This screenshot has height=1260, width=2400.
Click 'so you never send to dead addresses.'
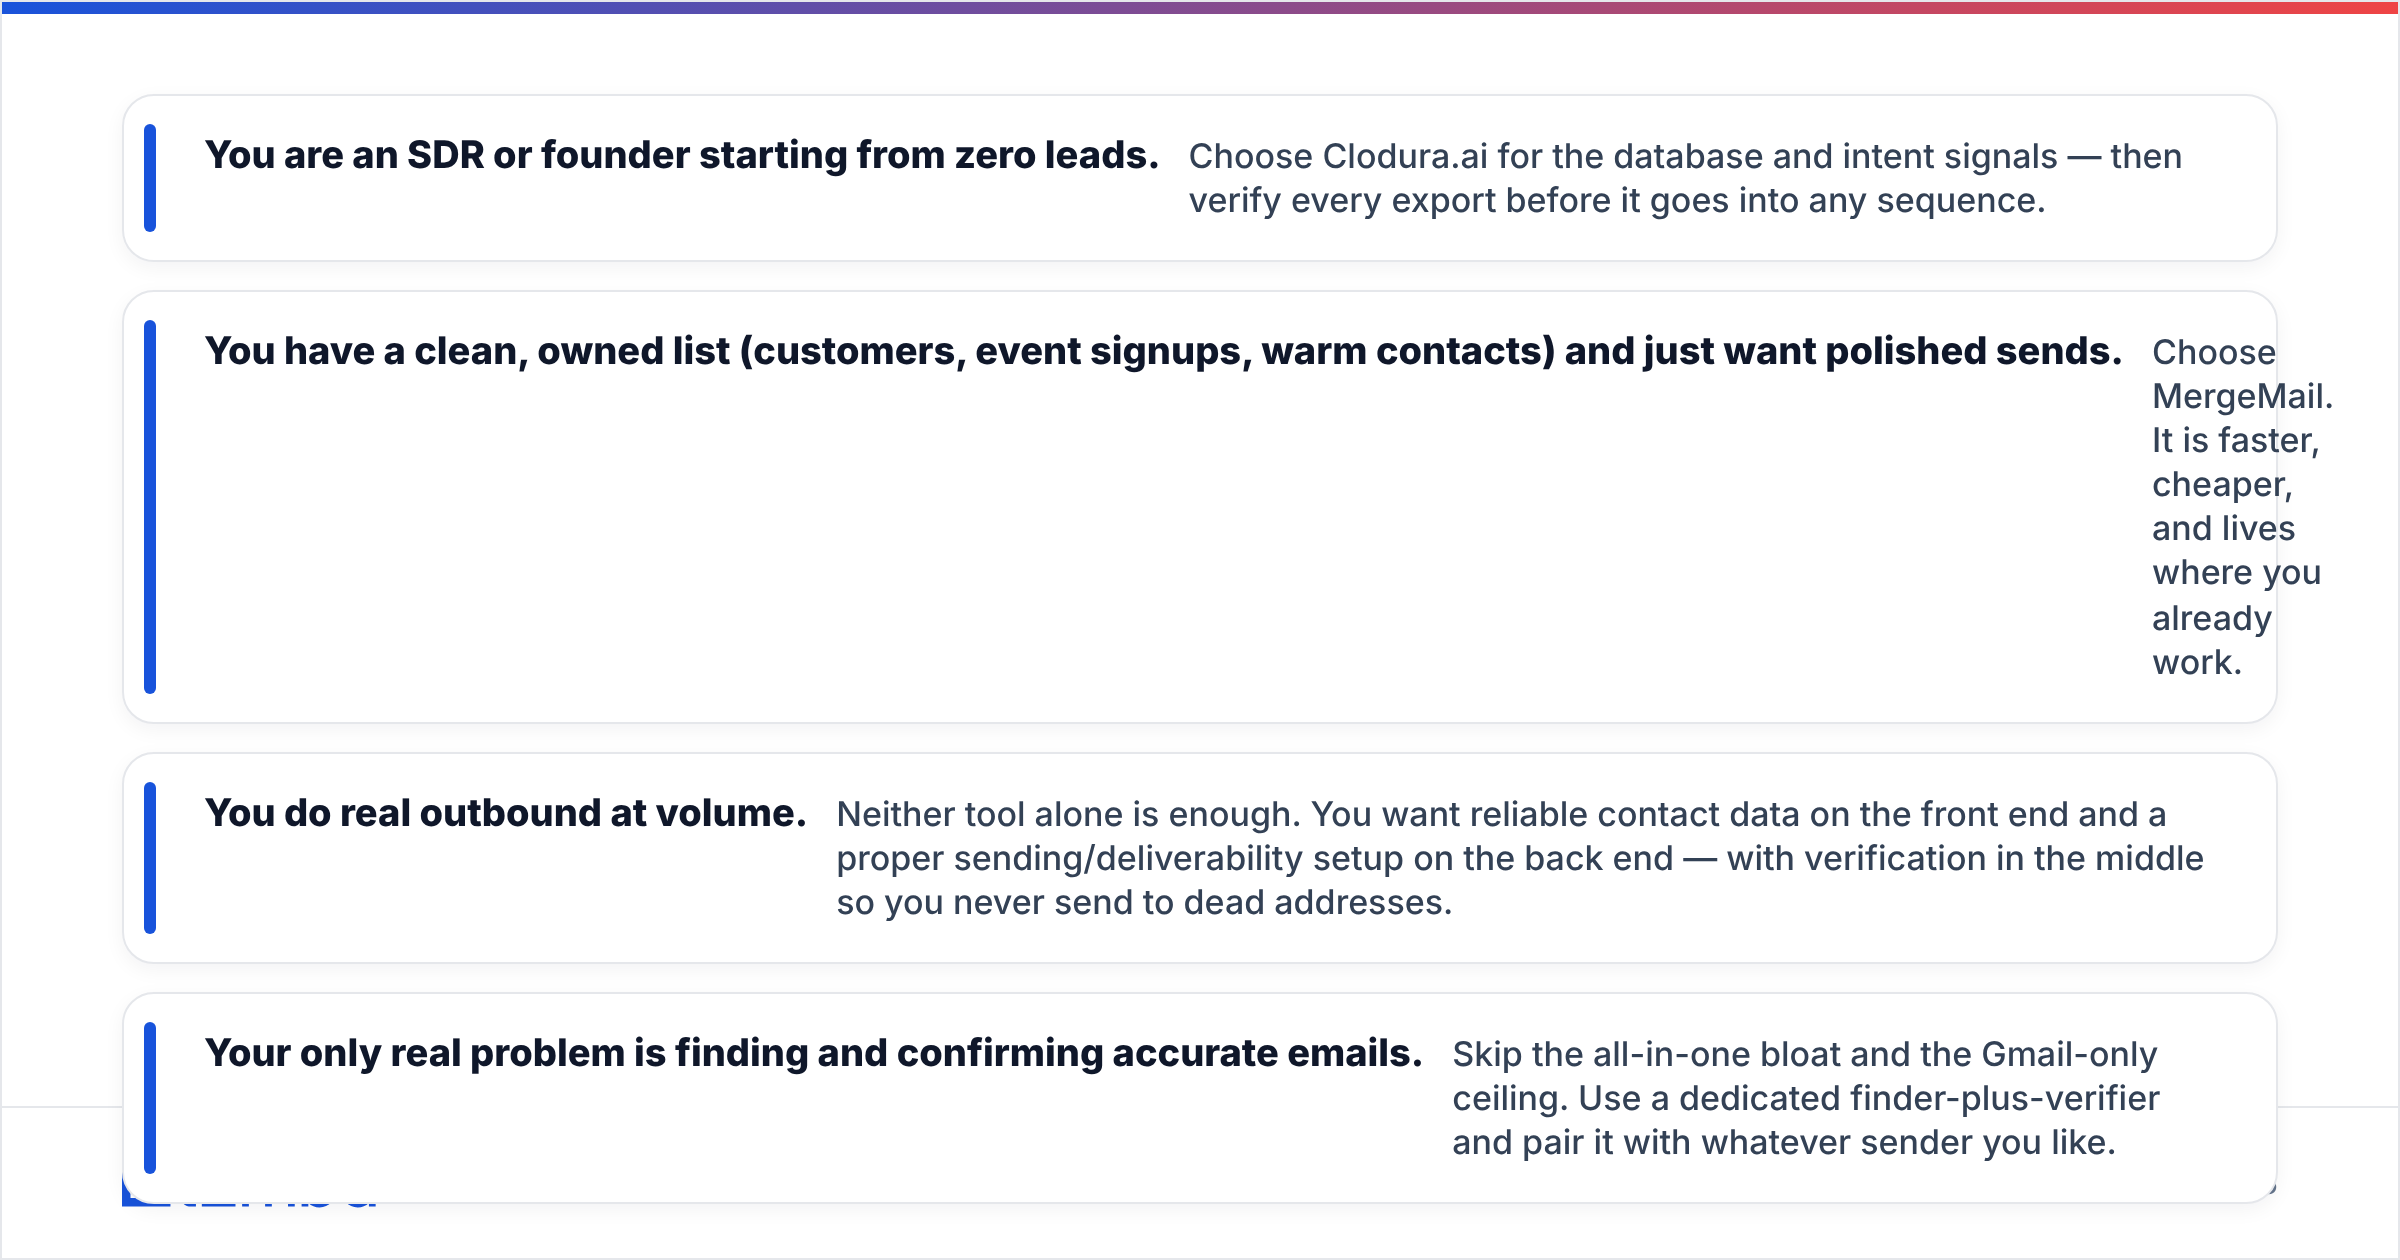1144,903
